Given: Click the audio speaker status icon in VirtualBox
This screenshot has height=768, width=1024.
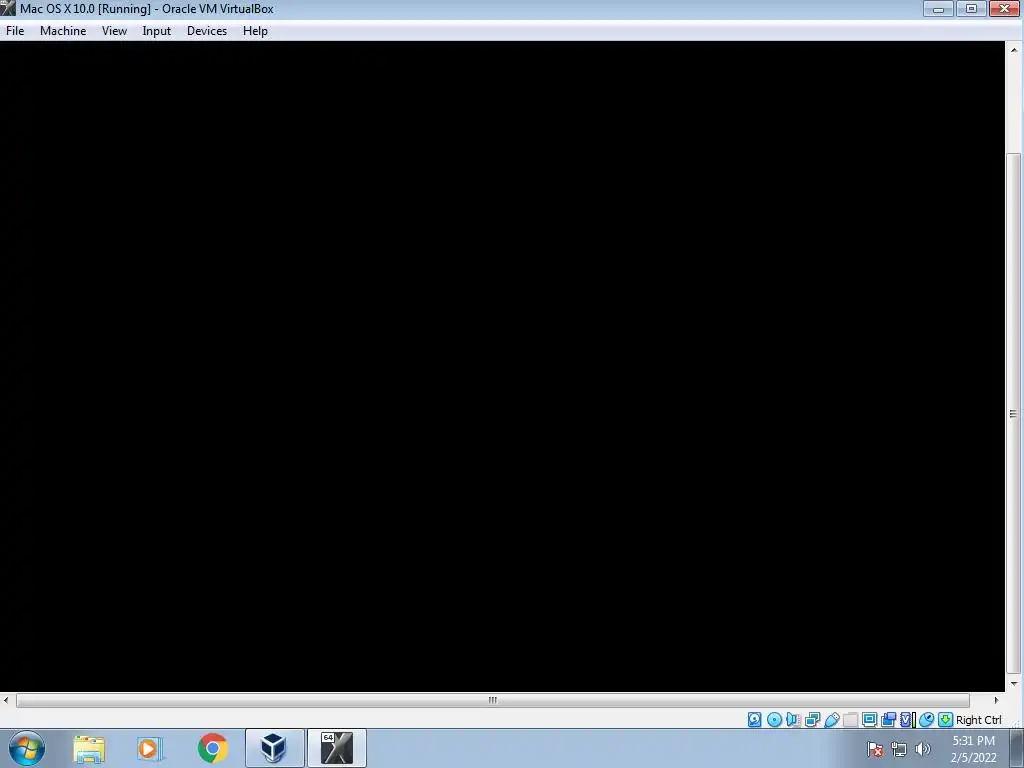Looking at the screenshot, I should [793, 720].
